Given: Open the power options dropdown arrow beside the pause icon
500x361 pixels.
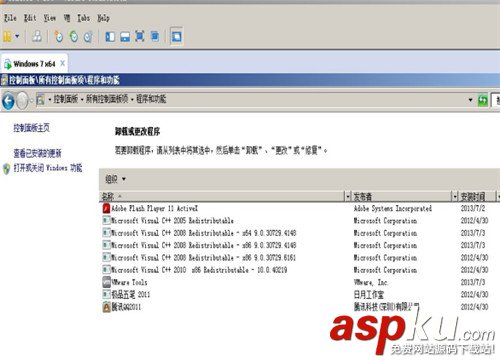Looking at the screenshot, I should tap(17, 36).
